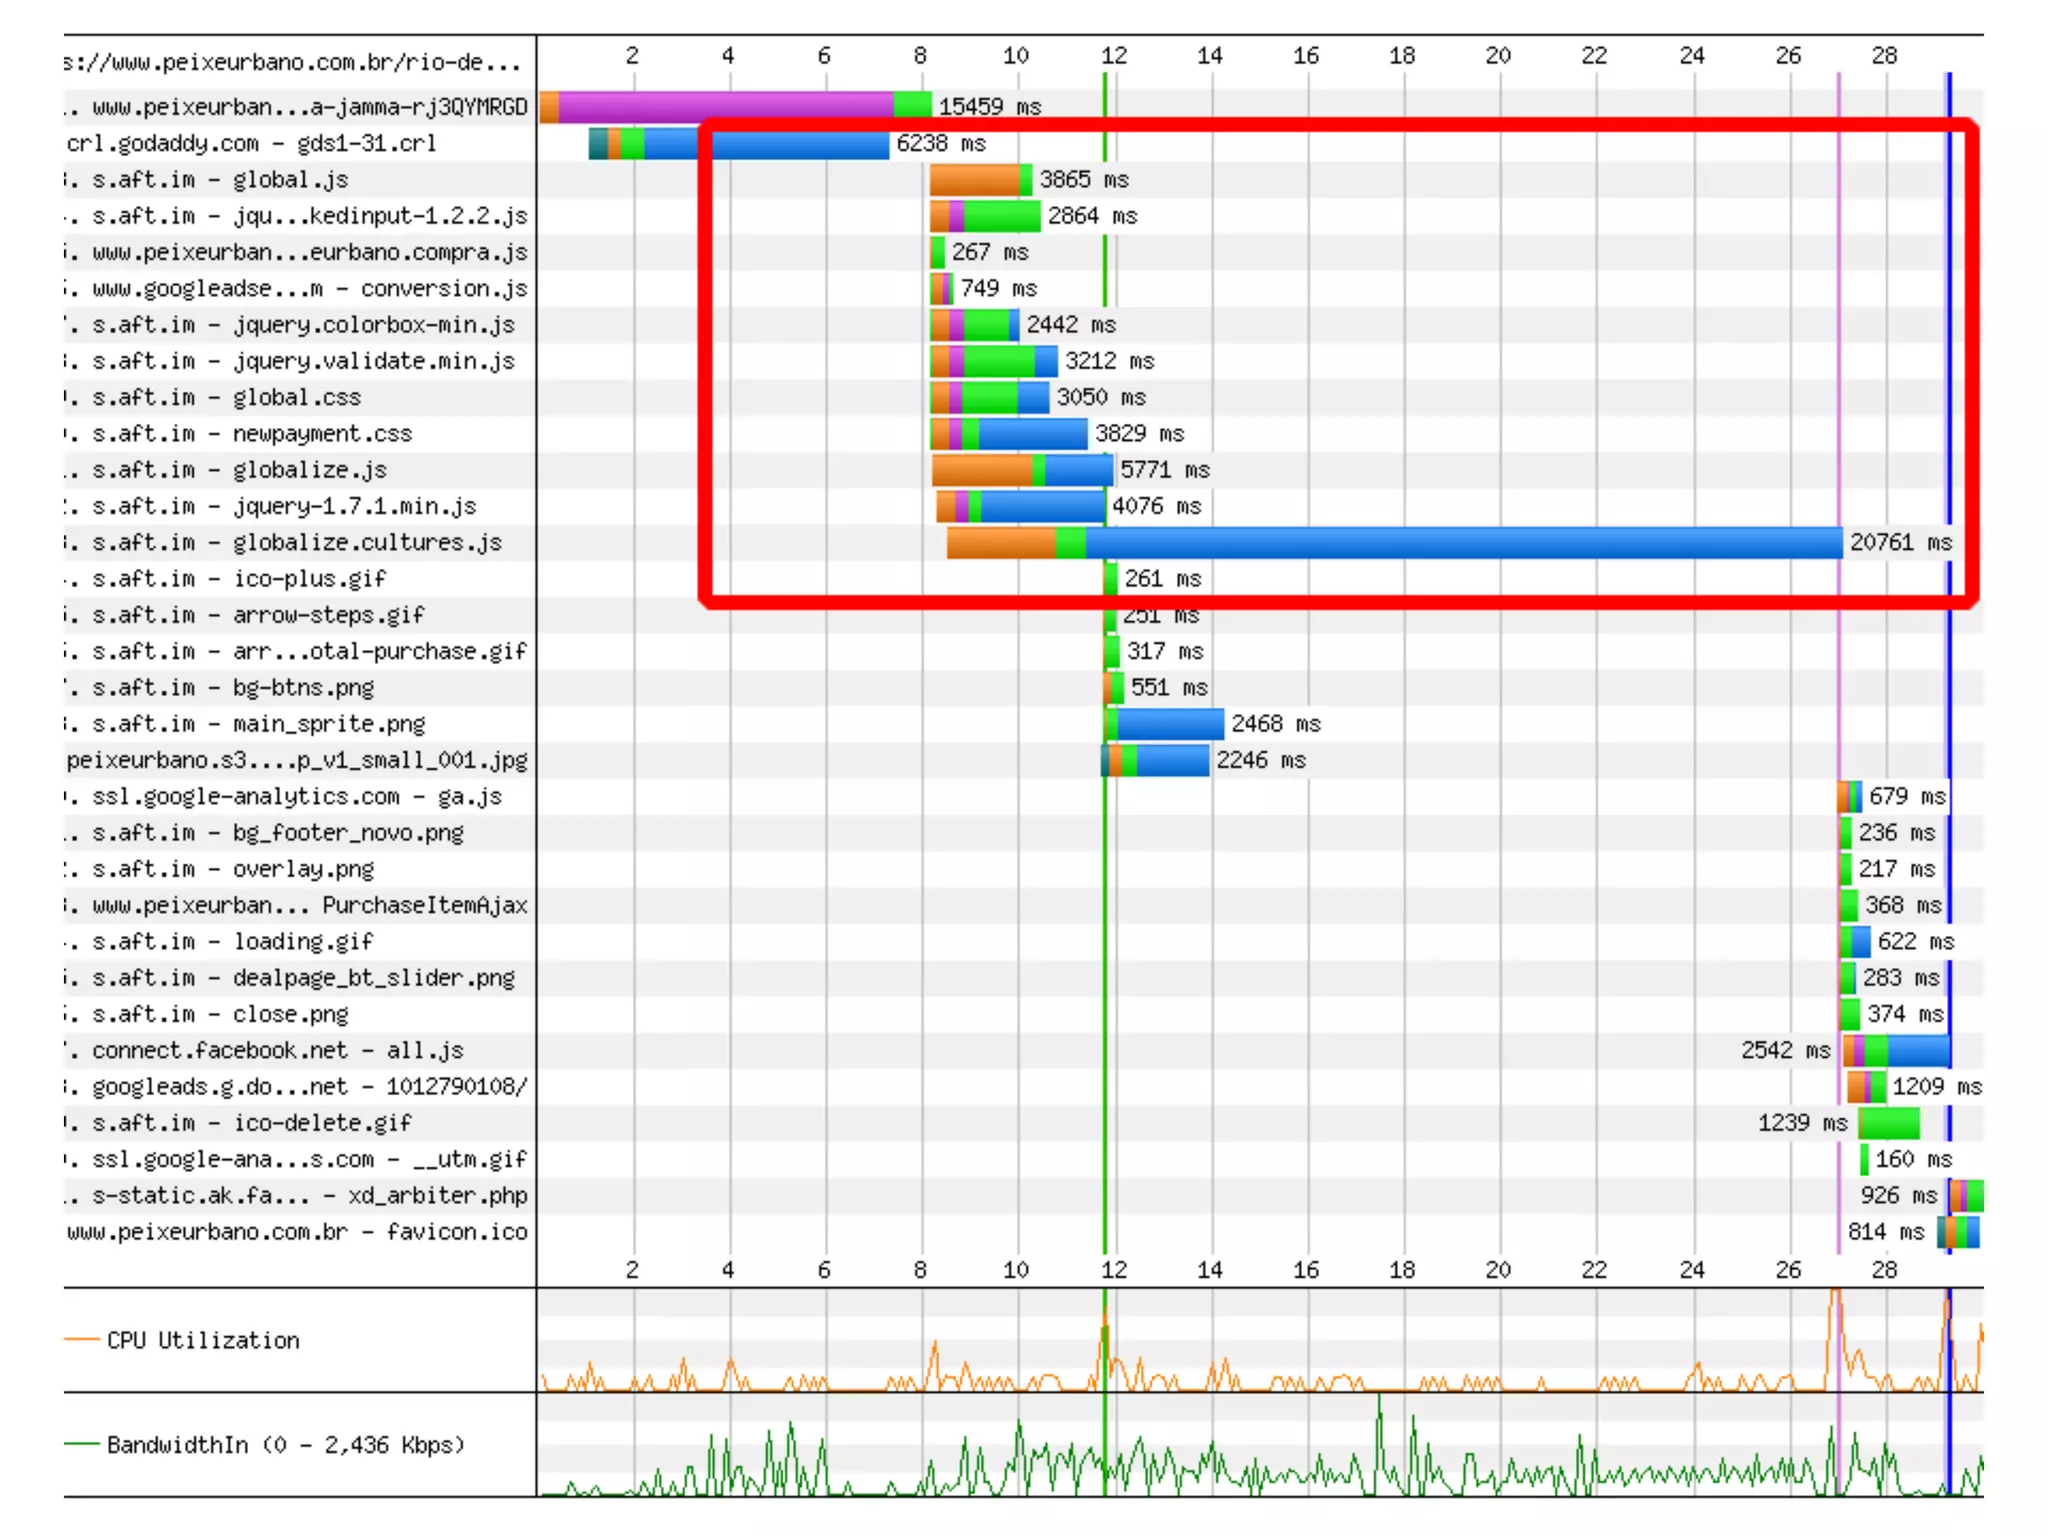Image resolution: width=2048 pixels, height=1536 pixels.
Task: Click the ico-delete.gif 1239 ms green bar
Action: 1888,1123
